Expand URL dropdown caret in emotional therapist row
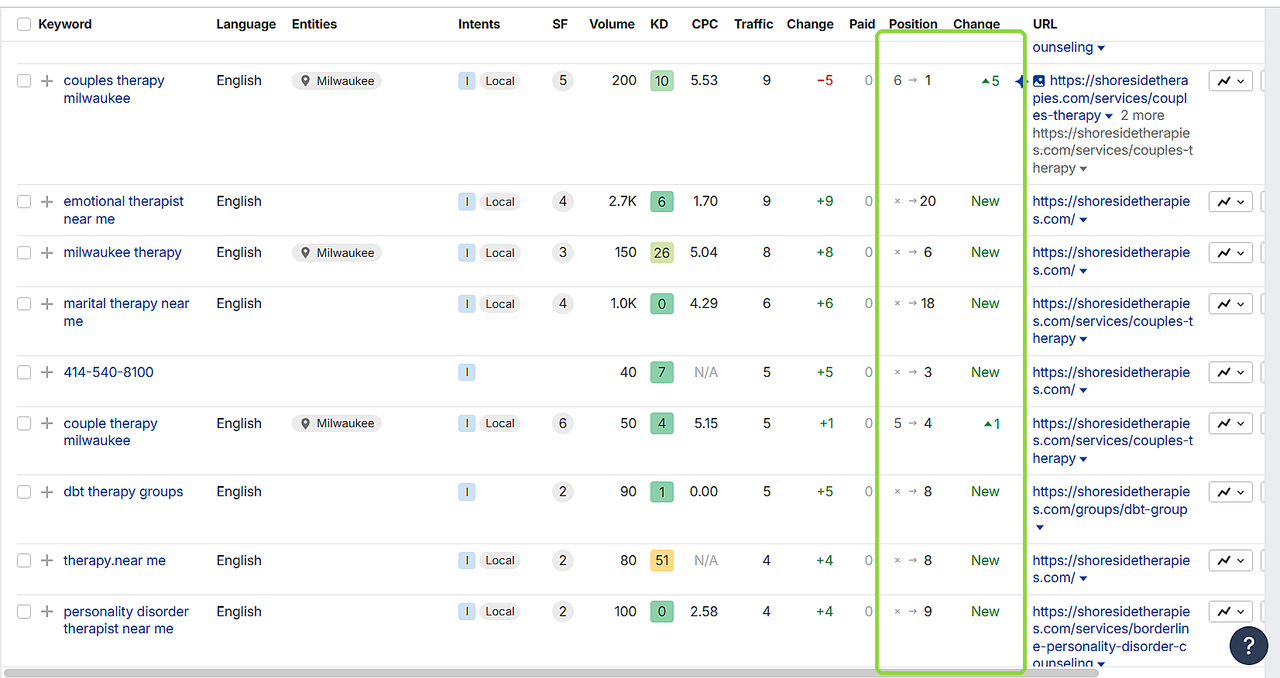This screenshot has width=1280, height=678. (x=1083, y=220)
